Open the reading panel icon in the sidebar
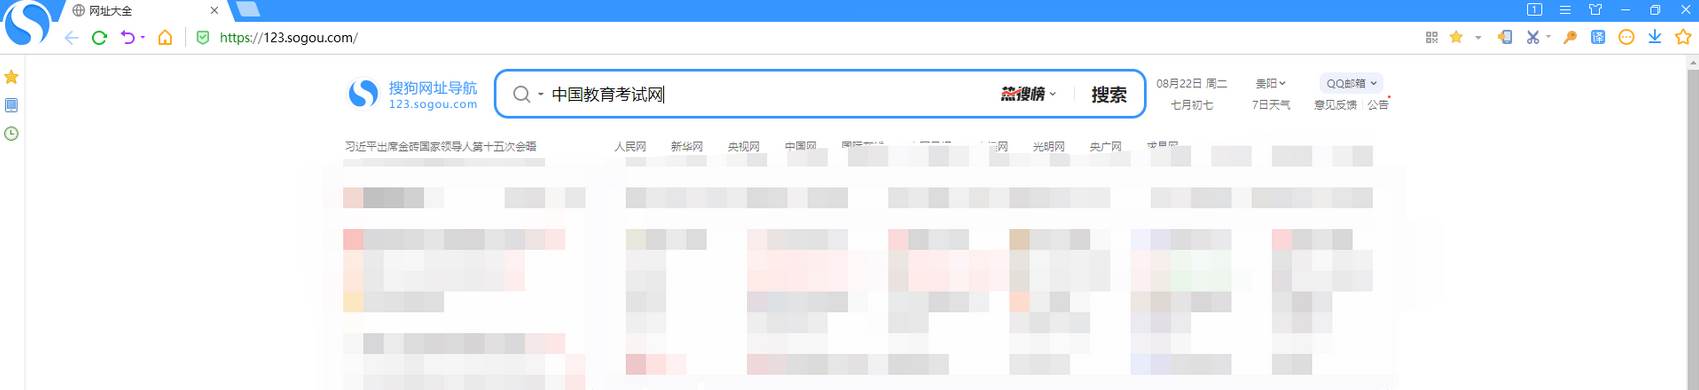The height and width of the screenshot is (390, 1699). (x=12, y=105)
